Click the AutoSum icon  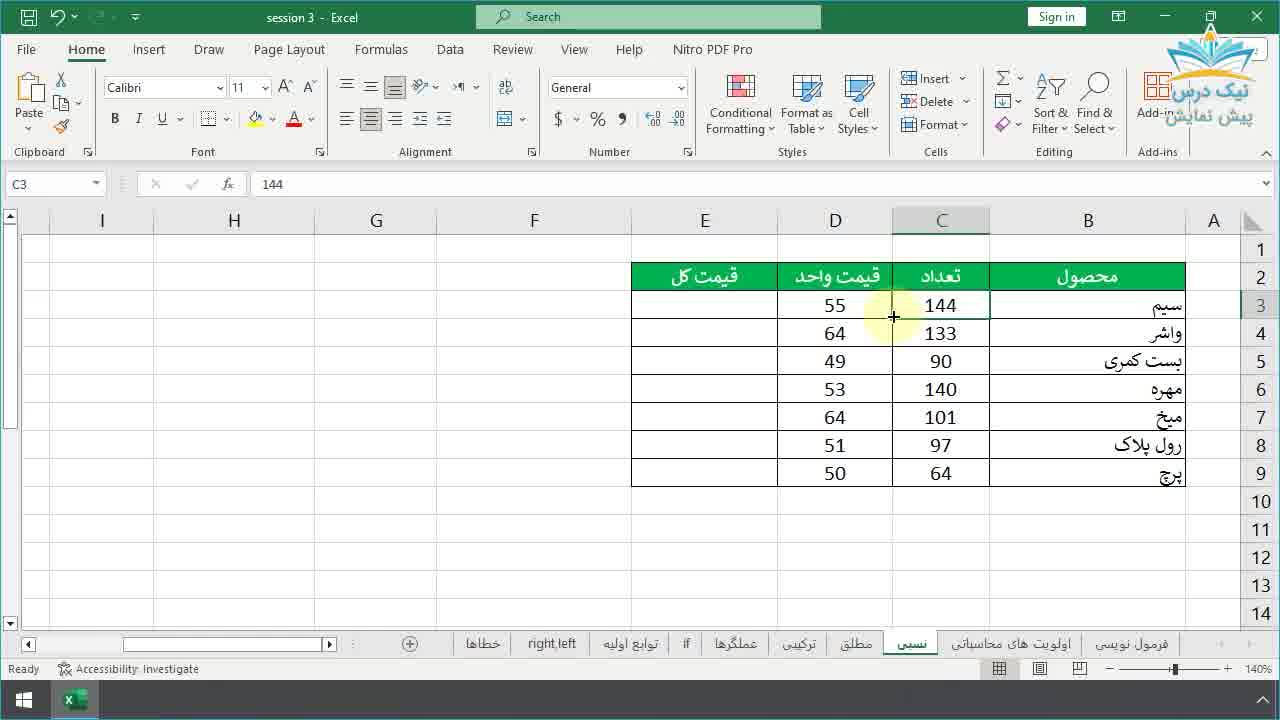pyautogui.click(x=1003, y=77)
